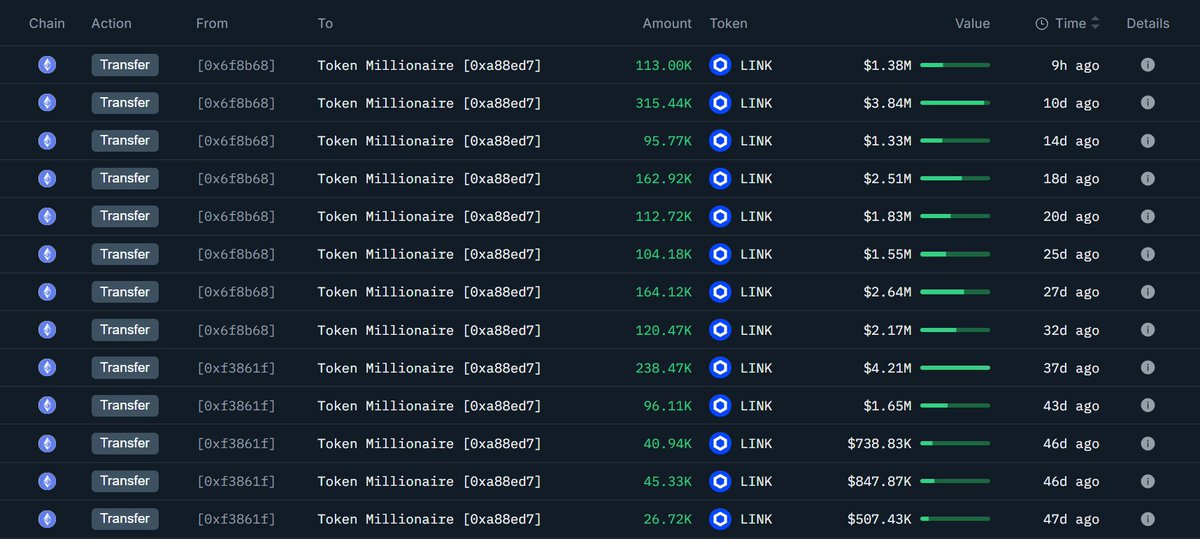
Task: Open details icon for $3.84M transfer
Action: point(1147,103)
